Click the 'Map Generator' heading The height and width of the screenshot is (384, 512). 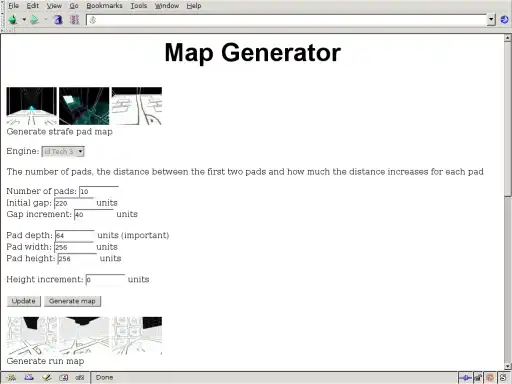(x=253, y=53)
